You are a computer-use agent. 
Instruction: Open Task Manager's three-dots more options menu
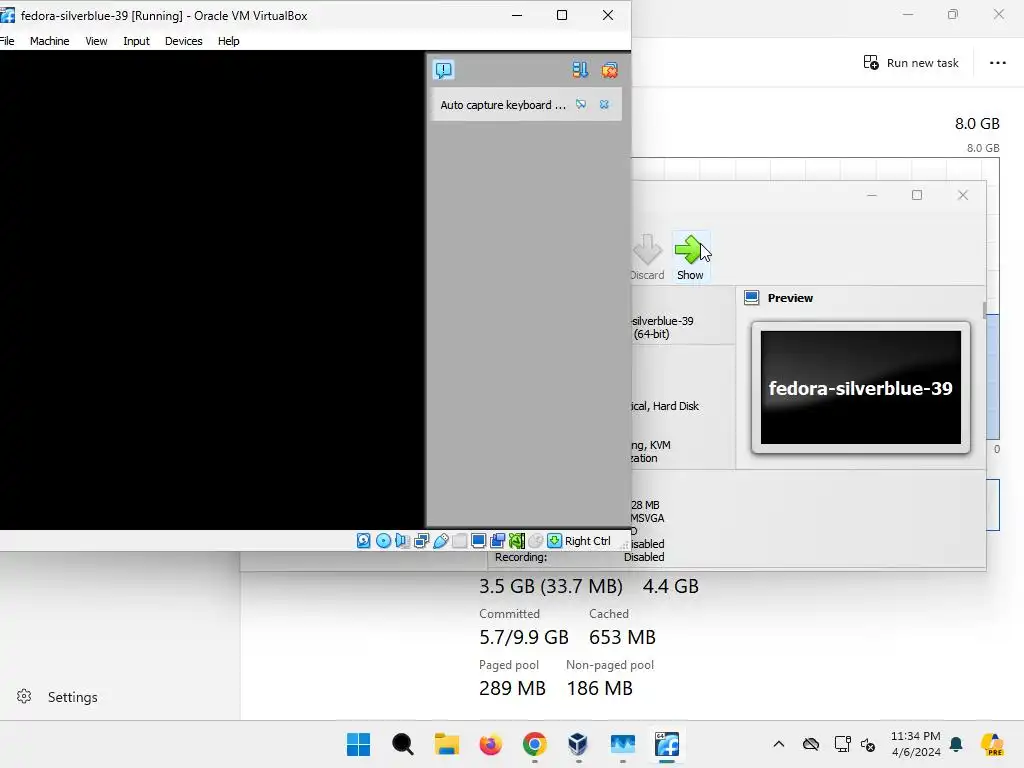[997, 63]
